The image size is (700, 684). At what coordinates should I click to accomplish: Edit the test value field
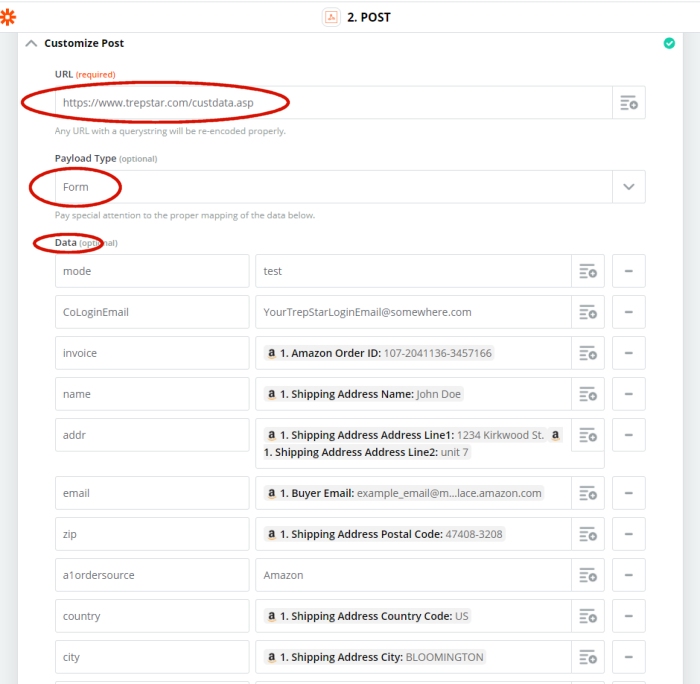(x=413, y=271)
